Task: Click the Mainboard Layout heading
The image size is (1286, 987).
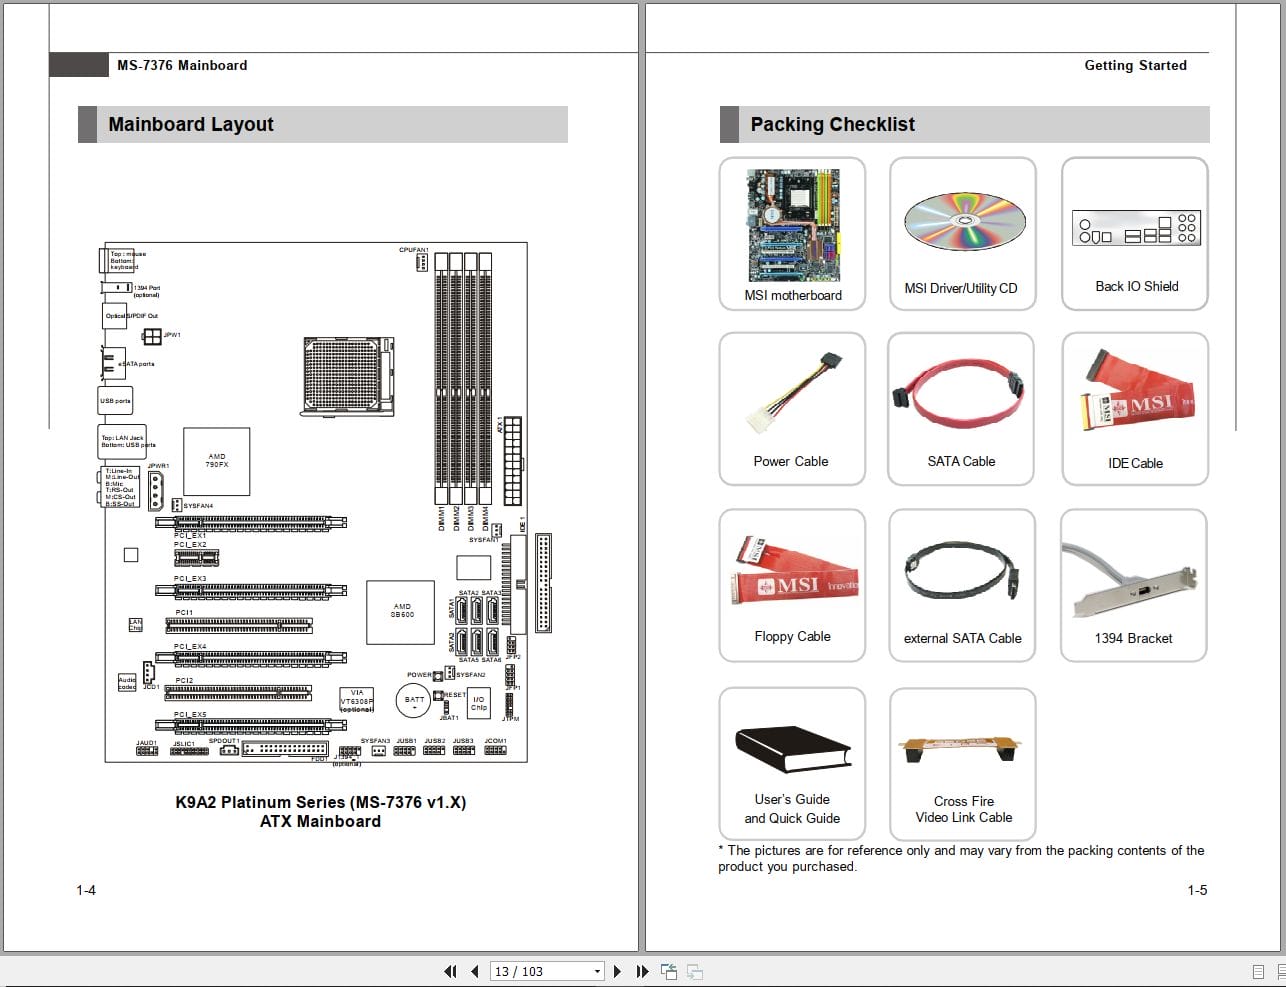Action: 190,124
